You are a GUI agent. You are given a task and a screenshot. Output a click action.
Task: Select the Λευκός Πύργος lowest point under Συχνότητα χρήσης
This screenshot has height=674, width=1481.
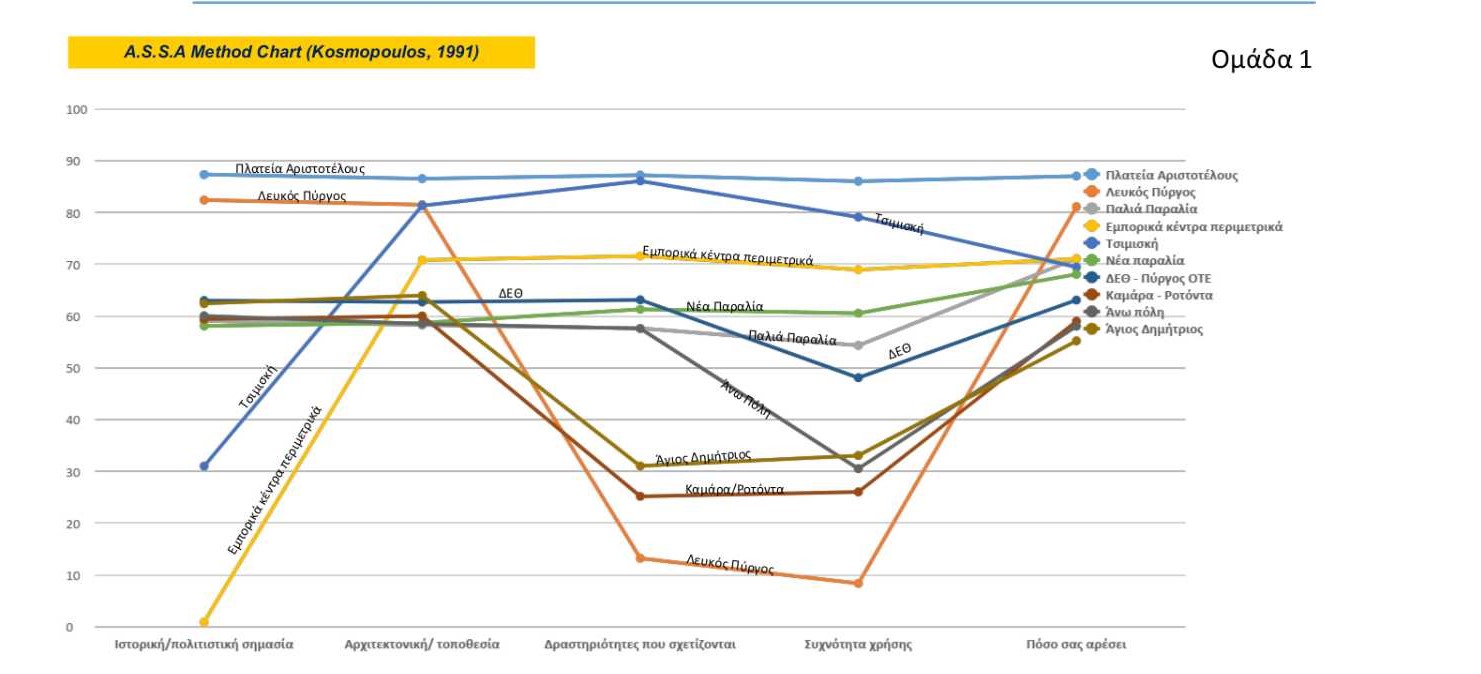tap(858, 583)
